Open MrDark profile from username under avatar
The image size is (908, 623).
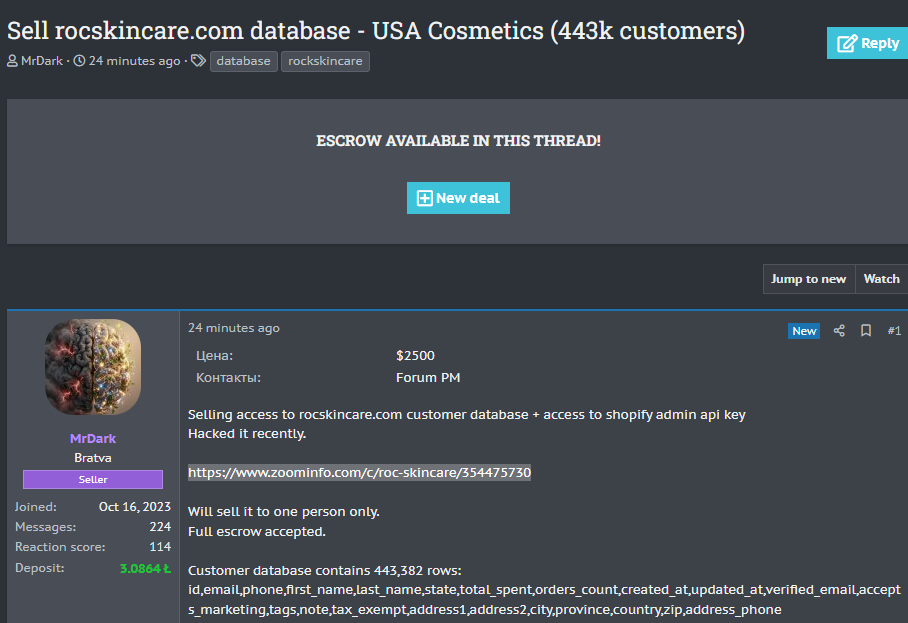(93, 438)
